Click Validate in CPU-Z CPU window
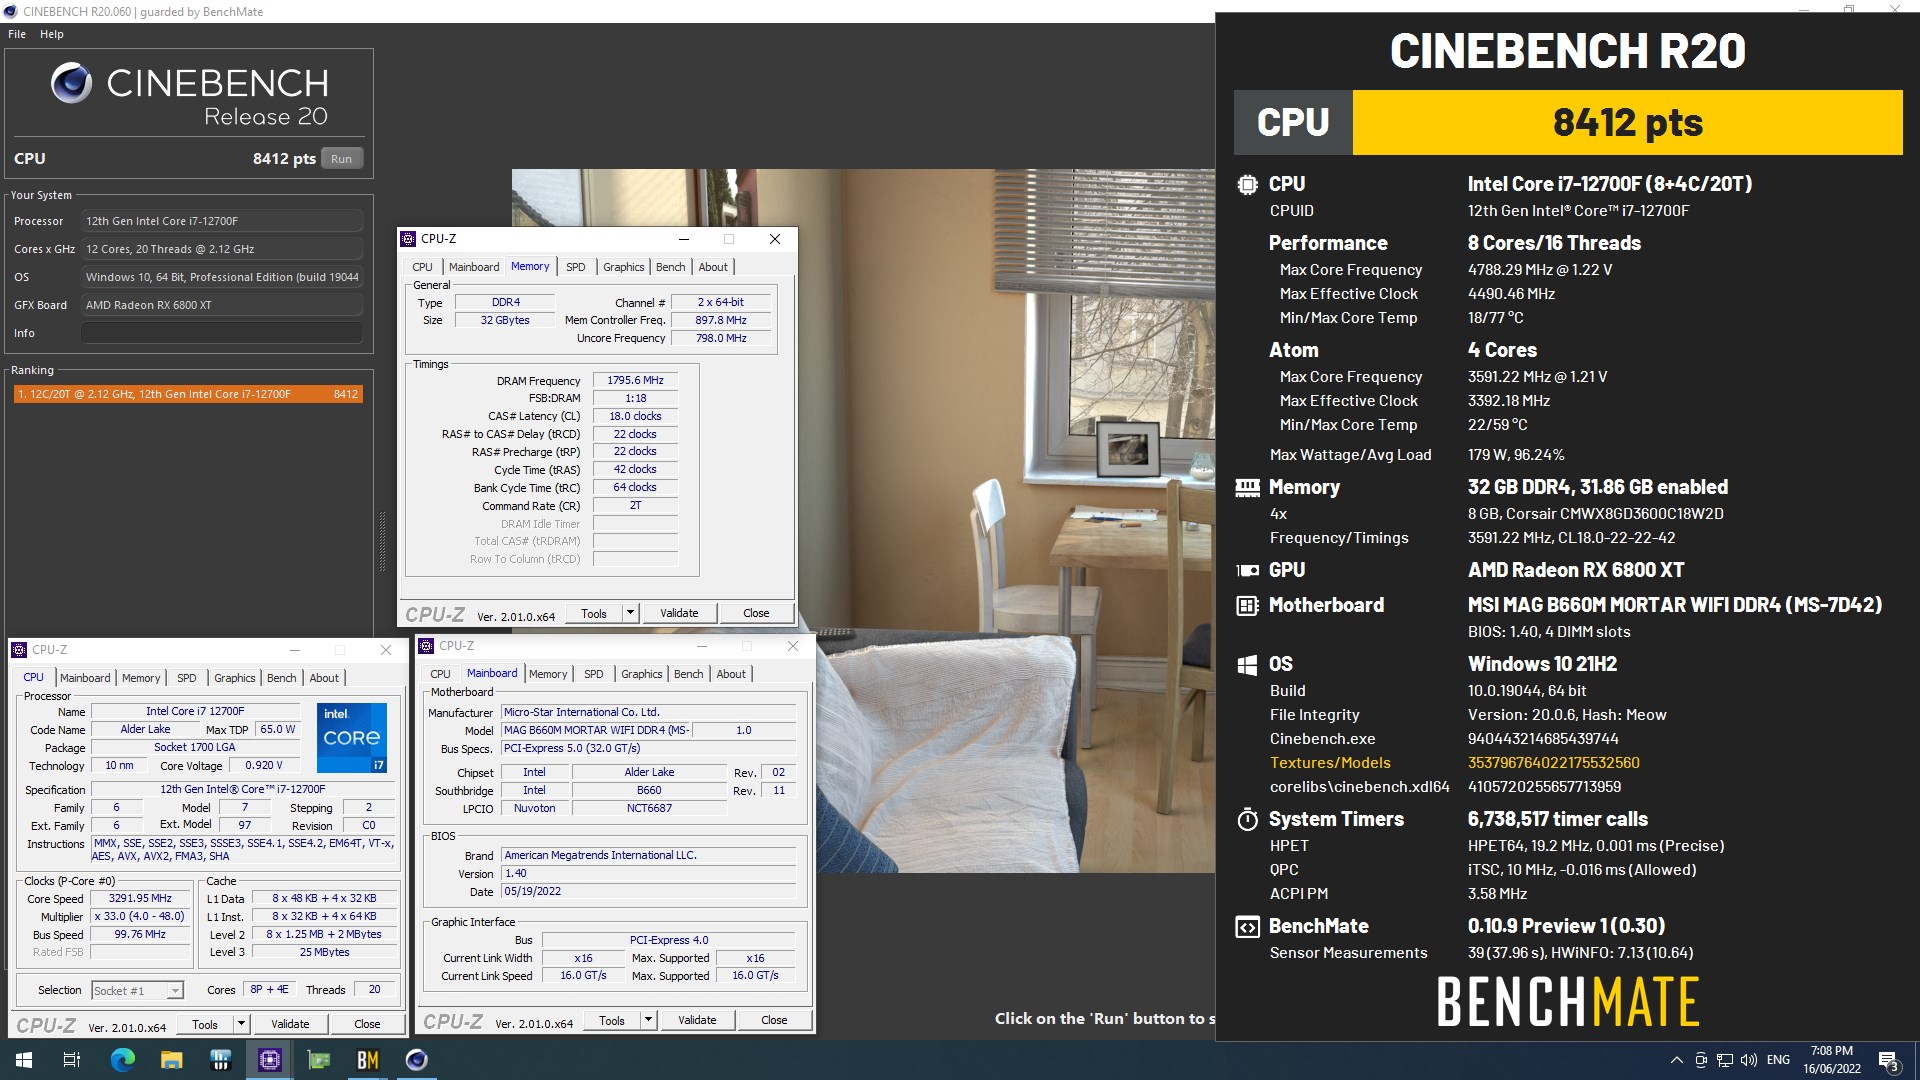Screen dimensions: 1920x1080 pos(290,1024)
